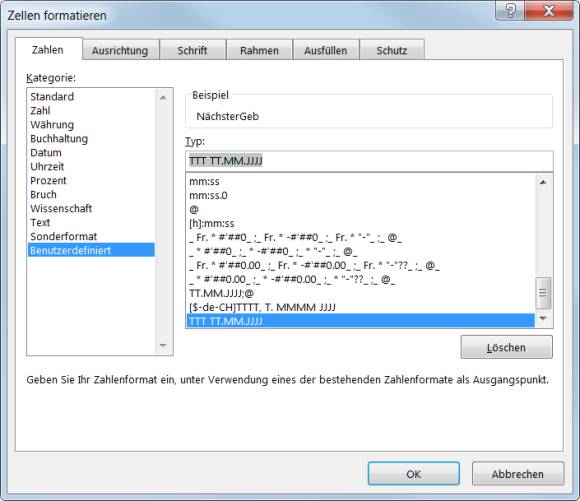Click the format list up arrow
This screenshot has height=501, width=580.
pyautogui.click(x=543, y=182)
